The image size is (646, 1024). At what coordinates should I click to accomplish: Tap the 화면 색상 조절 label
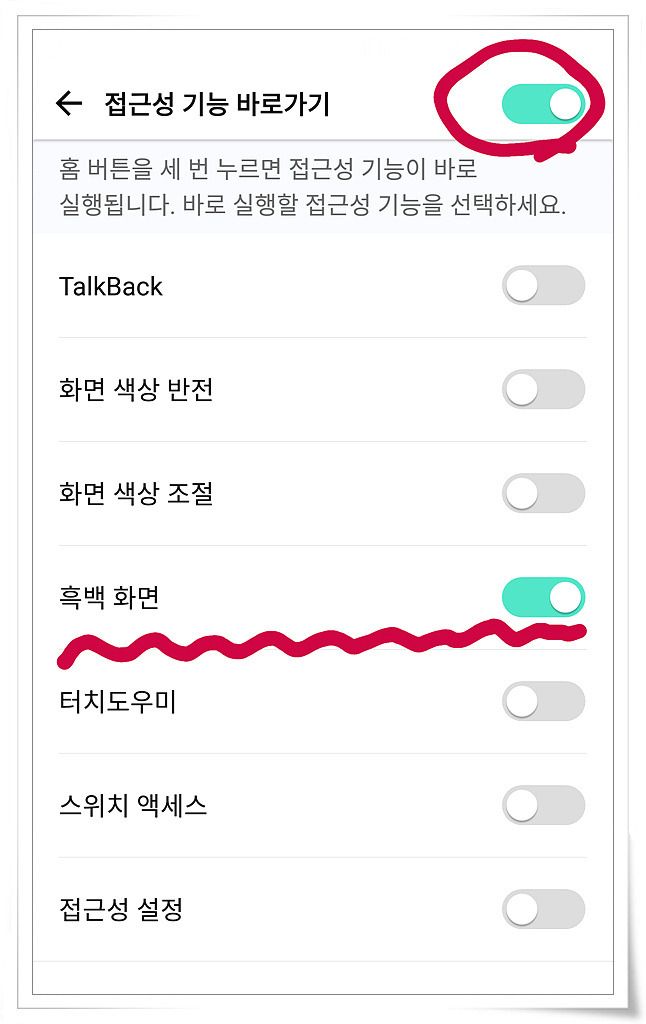pyautogui.click(x=136, y=493)
